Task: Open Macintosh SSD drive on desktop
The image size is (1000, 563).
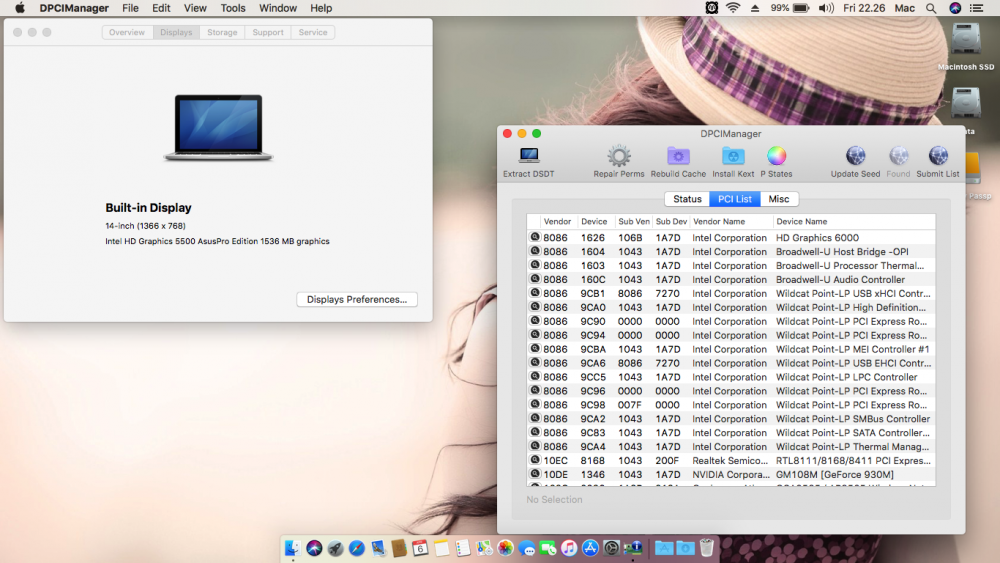Action: 966,46
